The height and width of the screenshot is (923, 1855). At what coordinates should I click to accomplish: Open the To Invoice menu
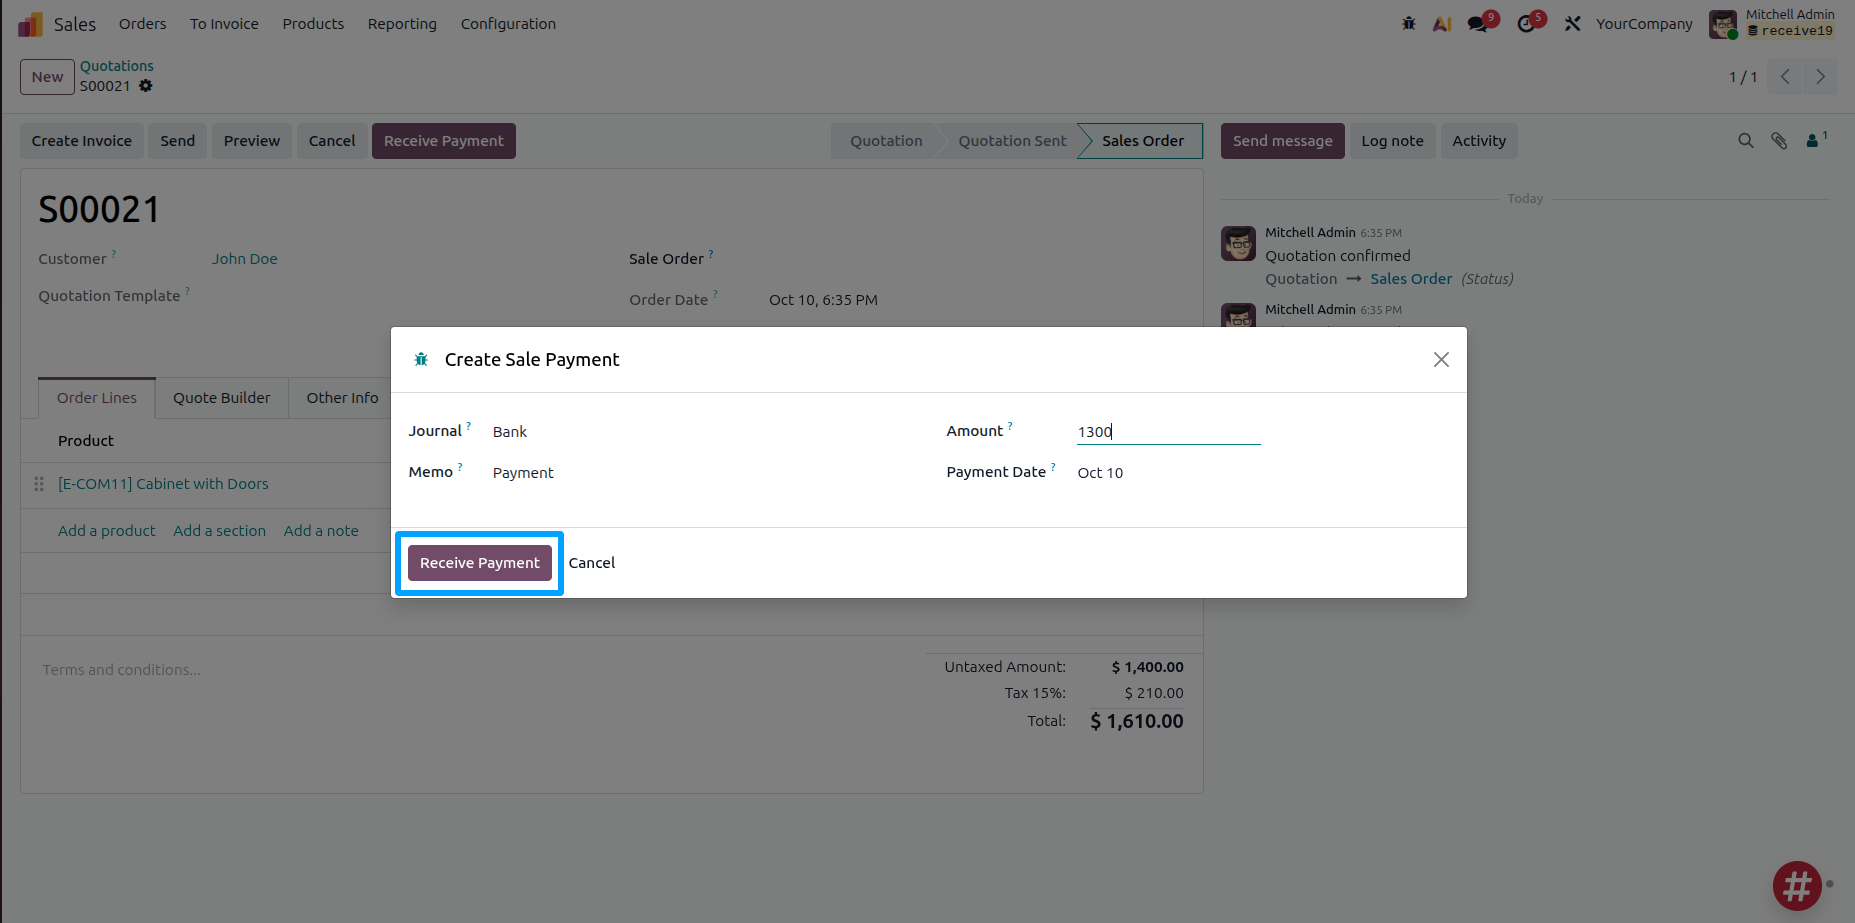224,24
